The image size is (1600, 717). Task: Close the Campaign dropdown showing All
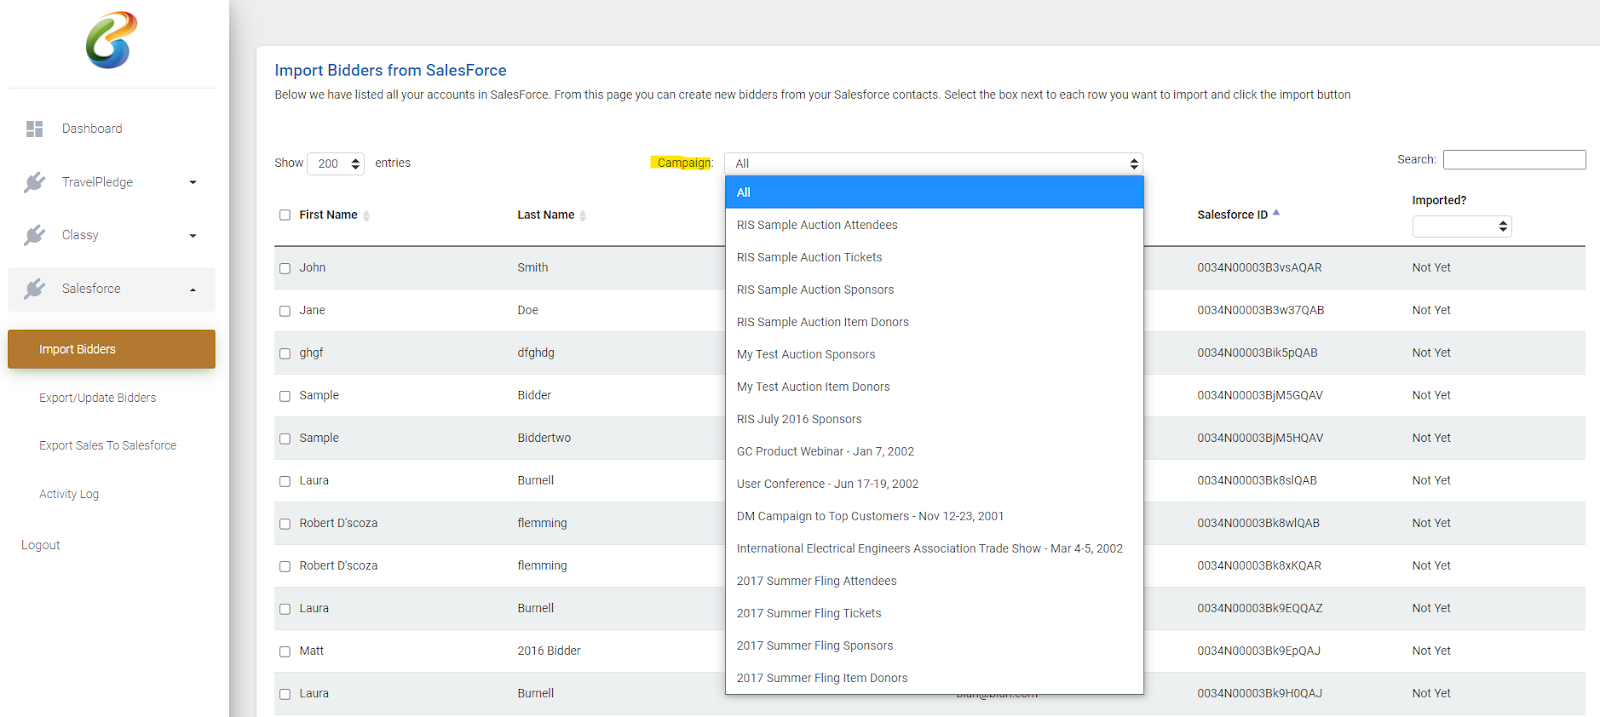(933, 163)
